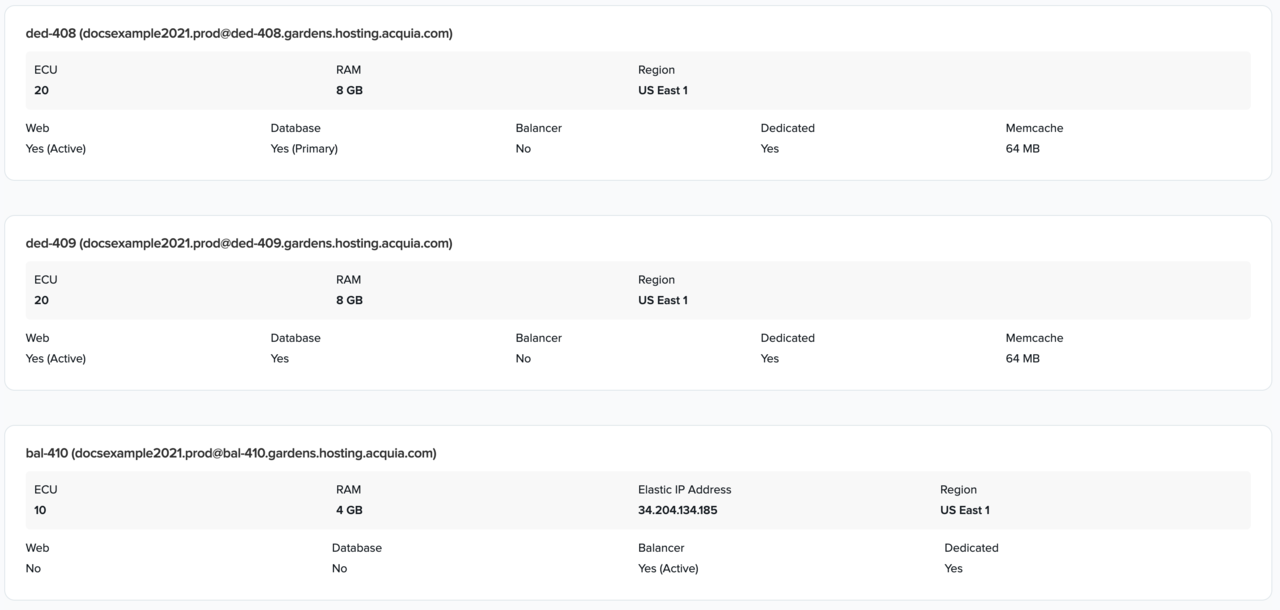Click bal-410 Balancer Yes (Active) value
1280x610 pixels.
click(x=668, y=569)
